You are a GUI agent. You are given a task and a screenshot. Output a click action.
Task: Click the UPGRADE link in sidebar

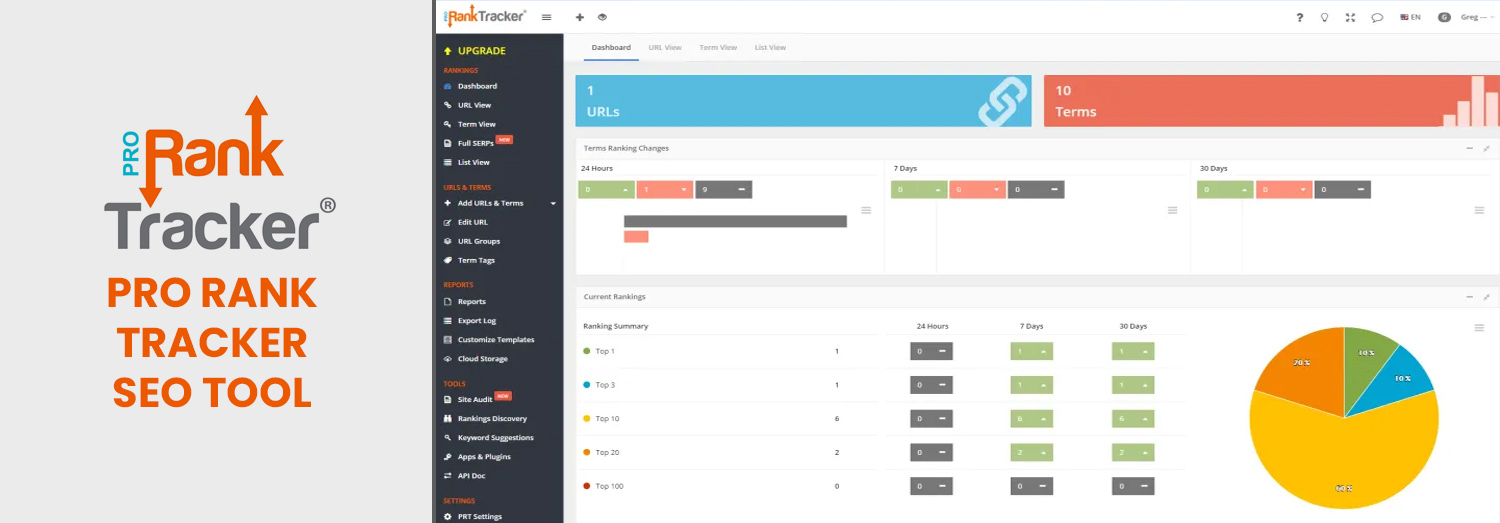coord(476,51)
